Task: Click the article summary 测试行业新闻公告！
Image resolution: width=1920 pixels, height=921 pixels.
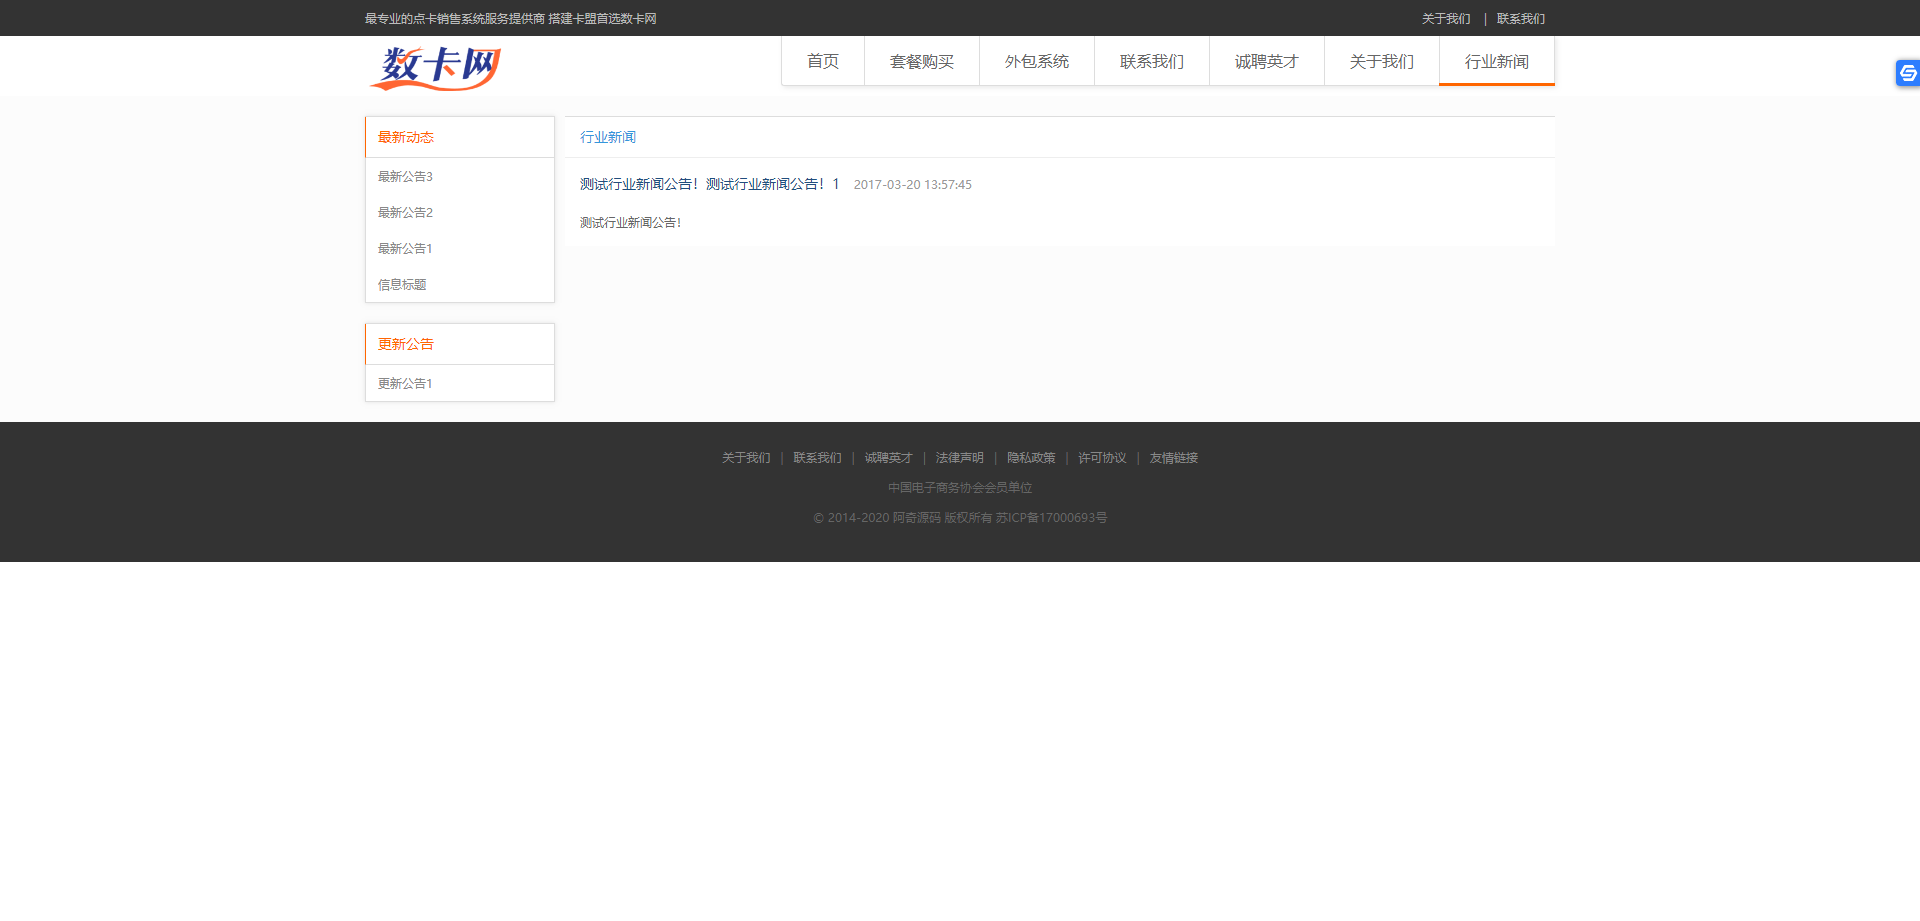Action: tap(631, 223)
